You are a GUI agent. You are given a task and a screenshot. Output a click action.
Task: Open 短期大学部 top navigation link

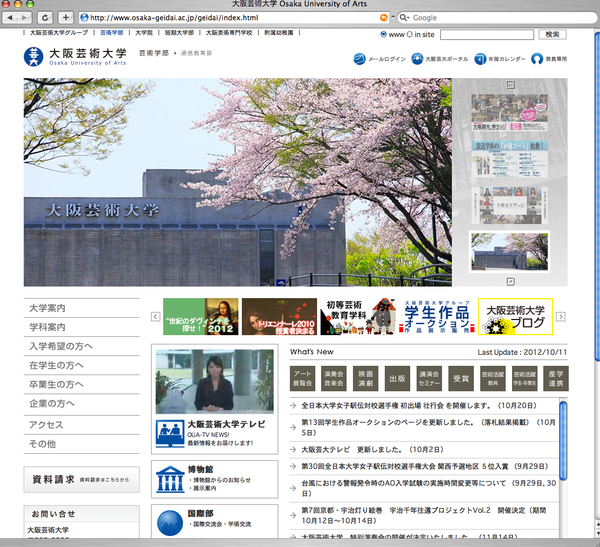(x=179, y=33)
